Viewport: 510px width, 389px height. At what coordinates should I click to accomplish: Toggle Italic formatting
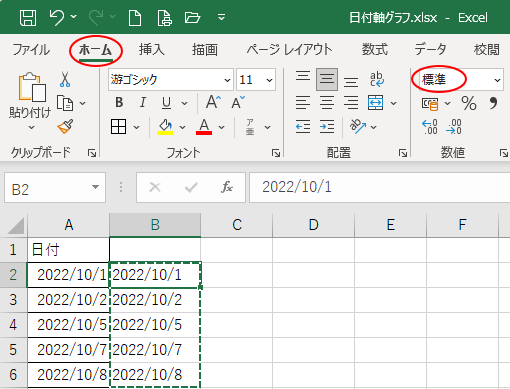[x=143, y=103]
